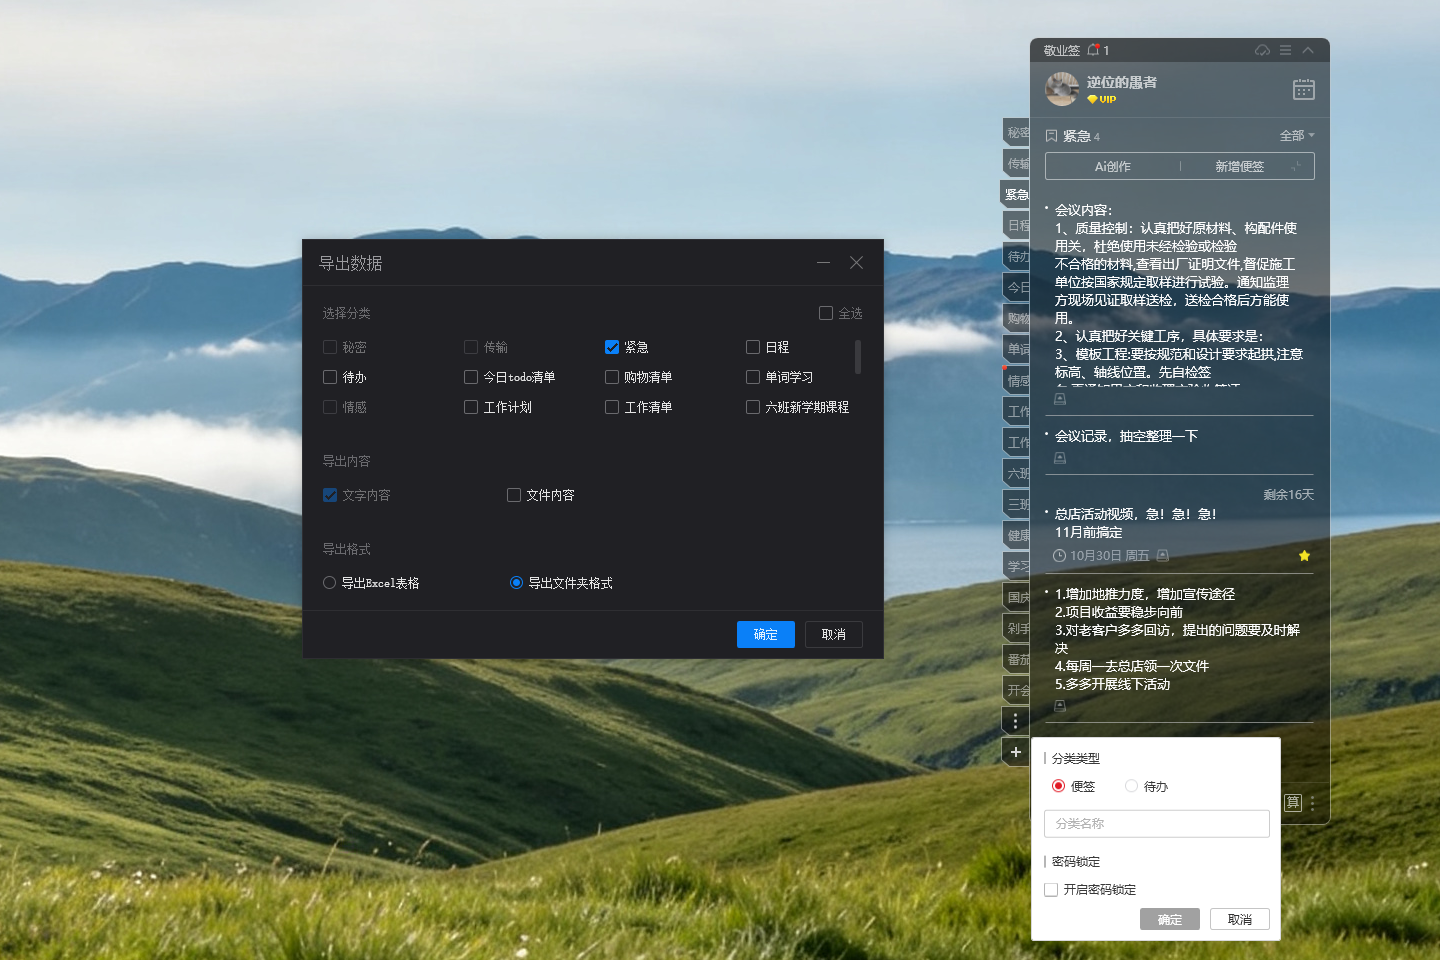Click the category list scrollbar in export dialog
Viewport: 1440px width, 960px height.
[858, 356]
